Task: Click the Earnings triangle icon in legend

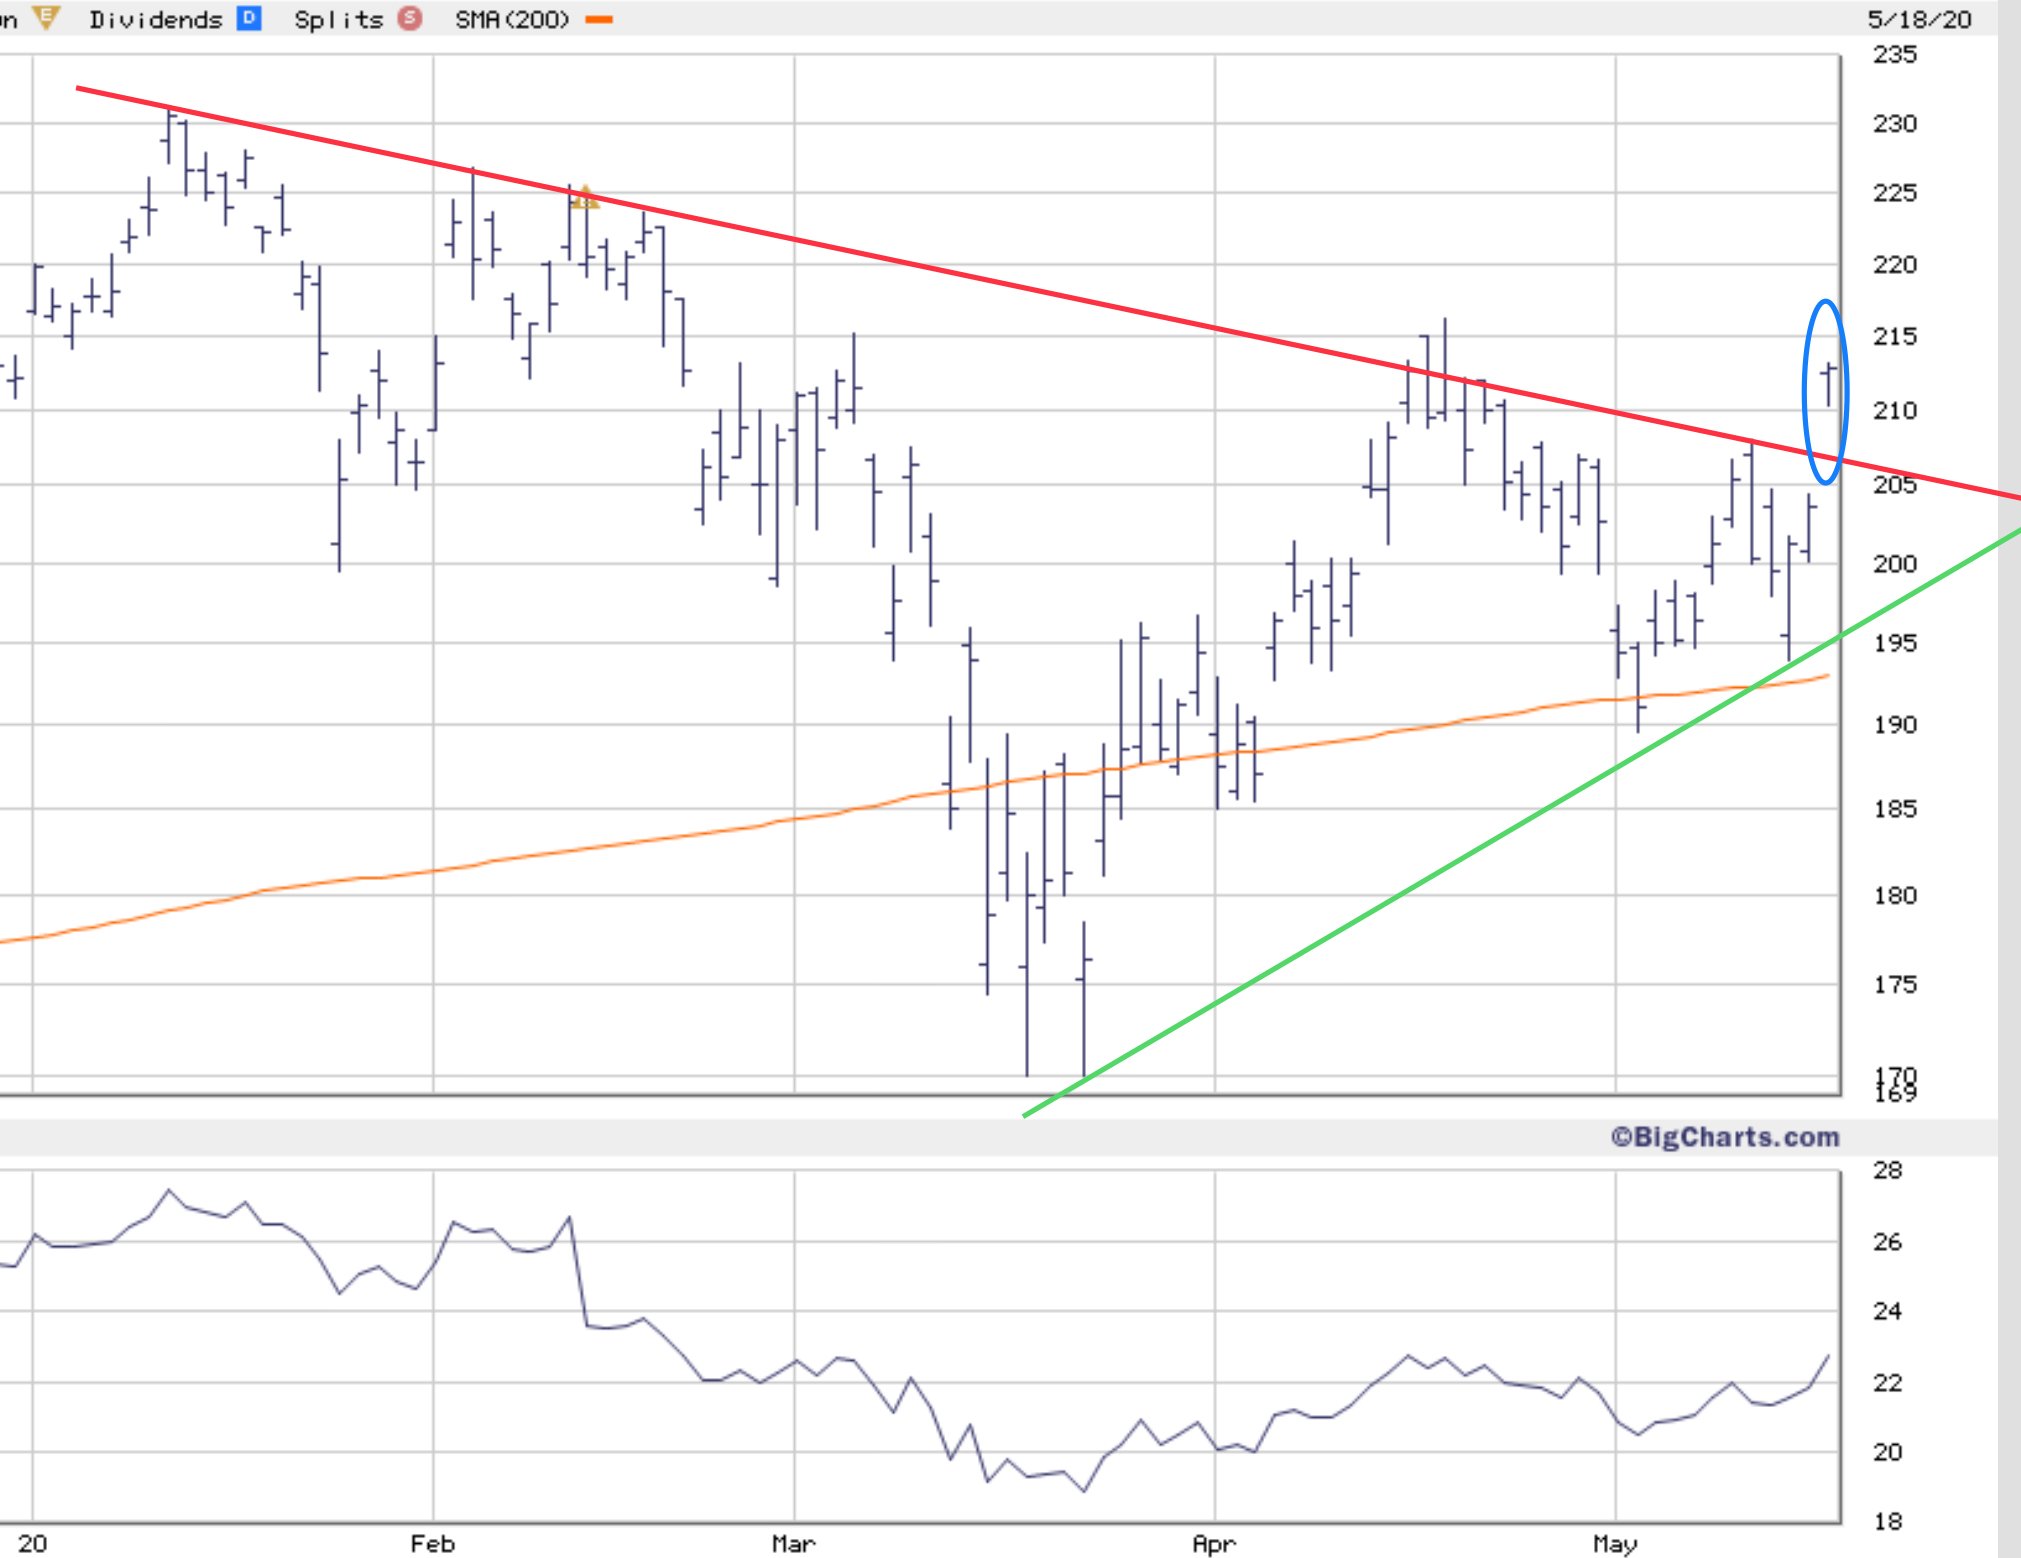Action: pos(45,17)
